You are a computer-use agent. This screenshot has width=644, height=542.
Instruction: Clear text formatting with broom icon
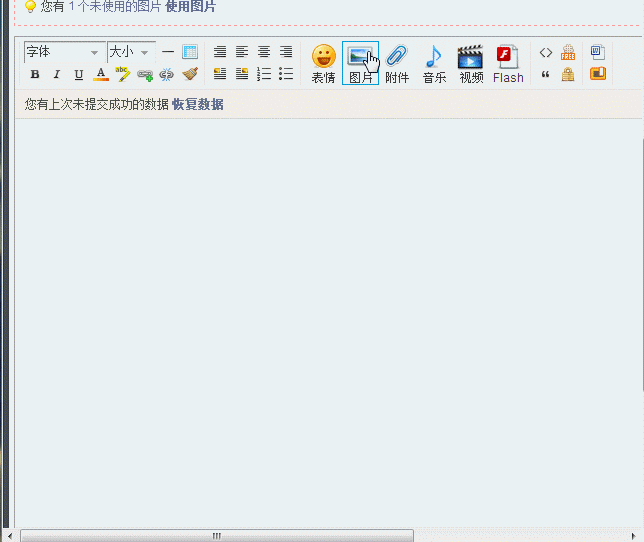pyautogui.click(x=190, y=74)
